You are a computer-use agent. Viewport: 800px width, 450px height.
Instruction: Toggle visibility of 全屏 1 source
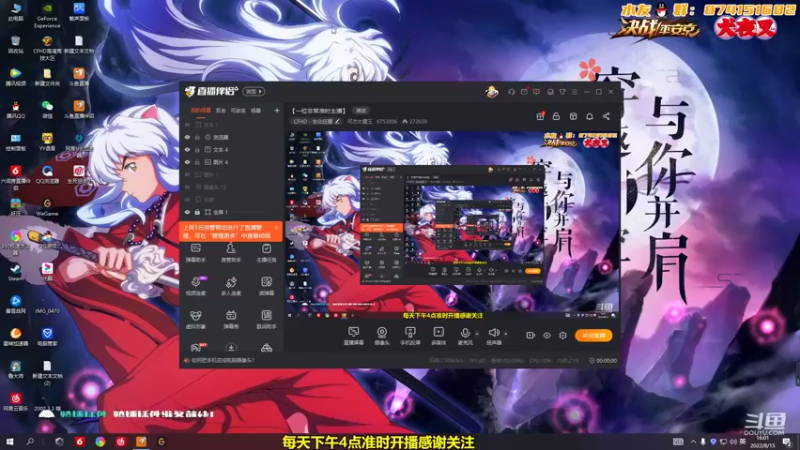[187, 212]
